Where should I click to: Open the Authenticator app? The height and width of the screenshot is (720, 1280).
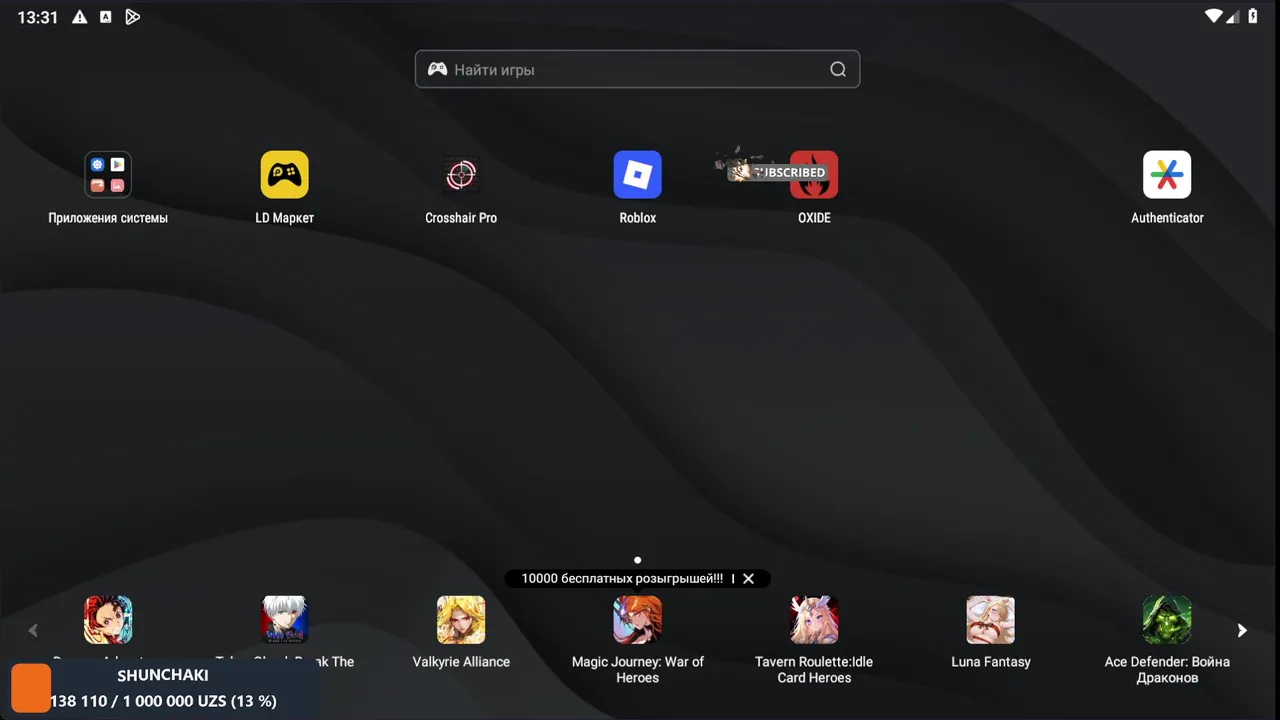pyautogui.click(x=1167, y=175)
